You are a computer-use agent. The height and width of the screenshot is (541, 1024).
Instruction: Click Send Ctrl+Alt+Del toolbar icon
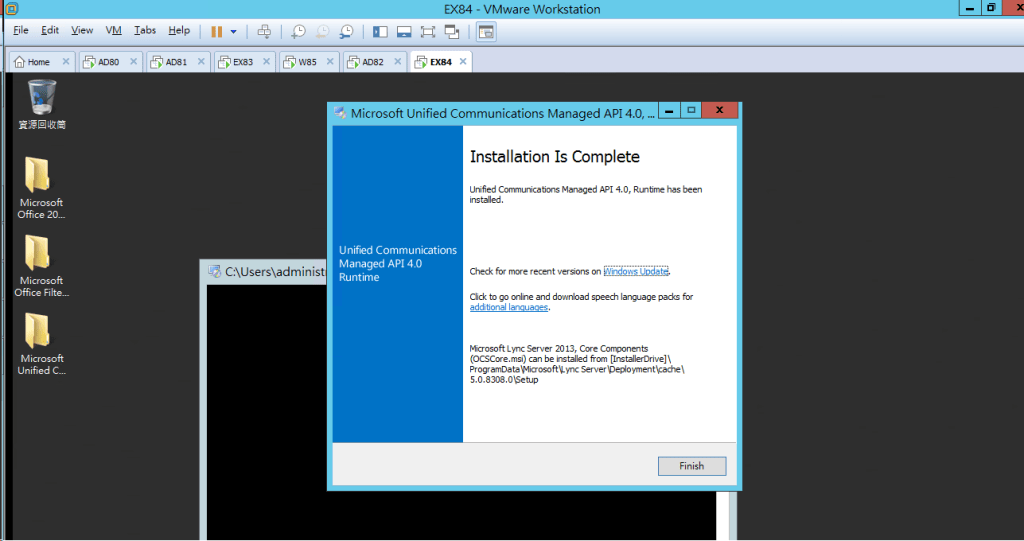264,31
